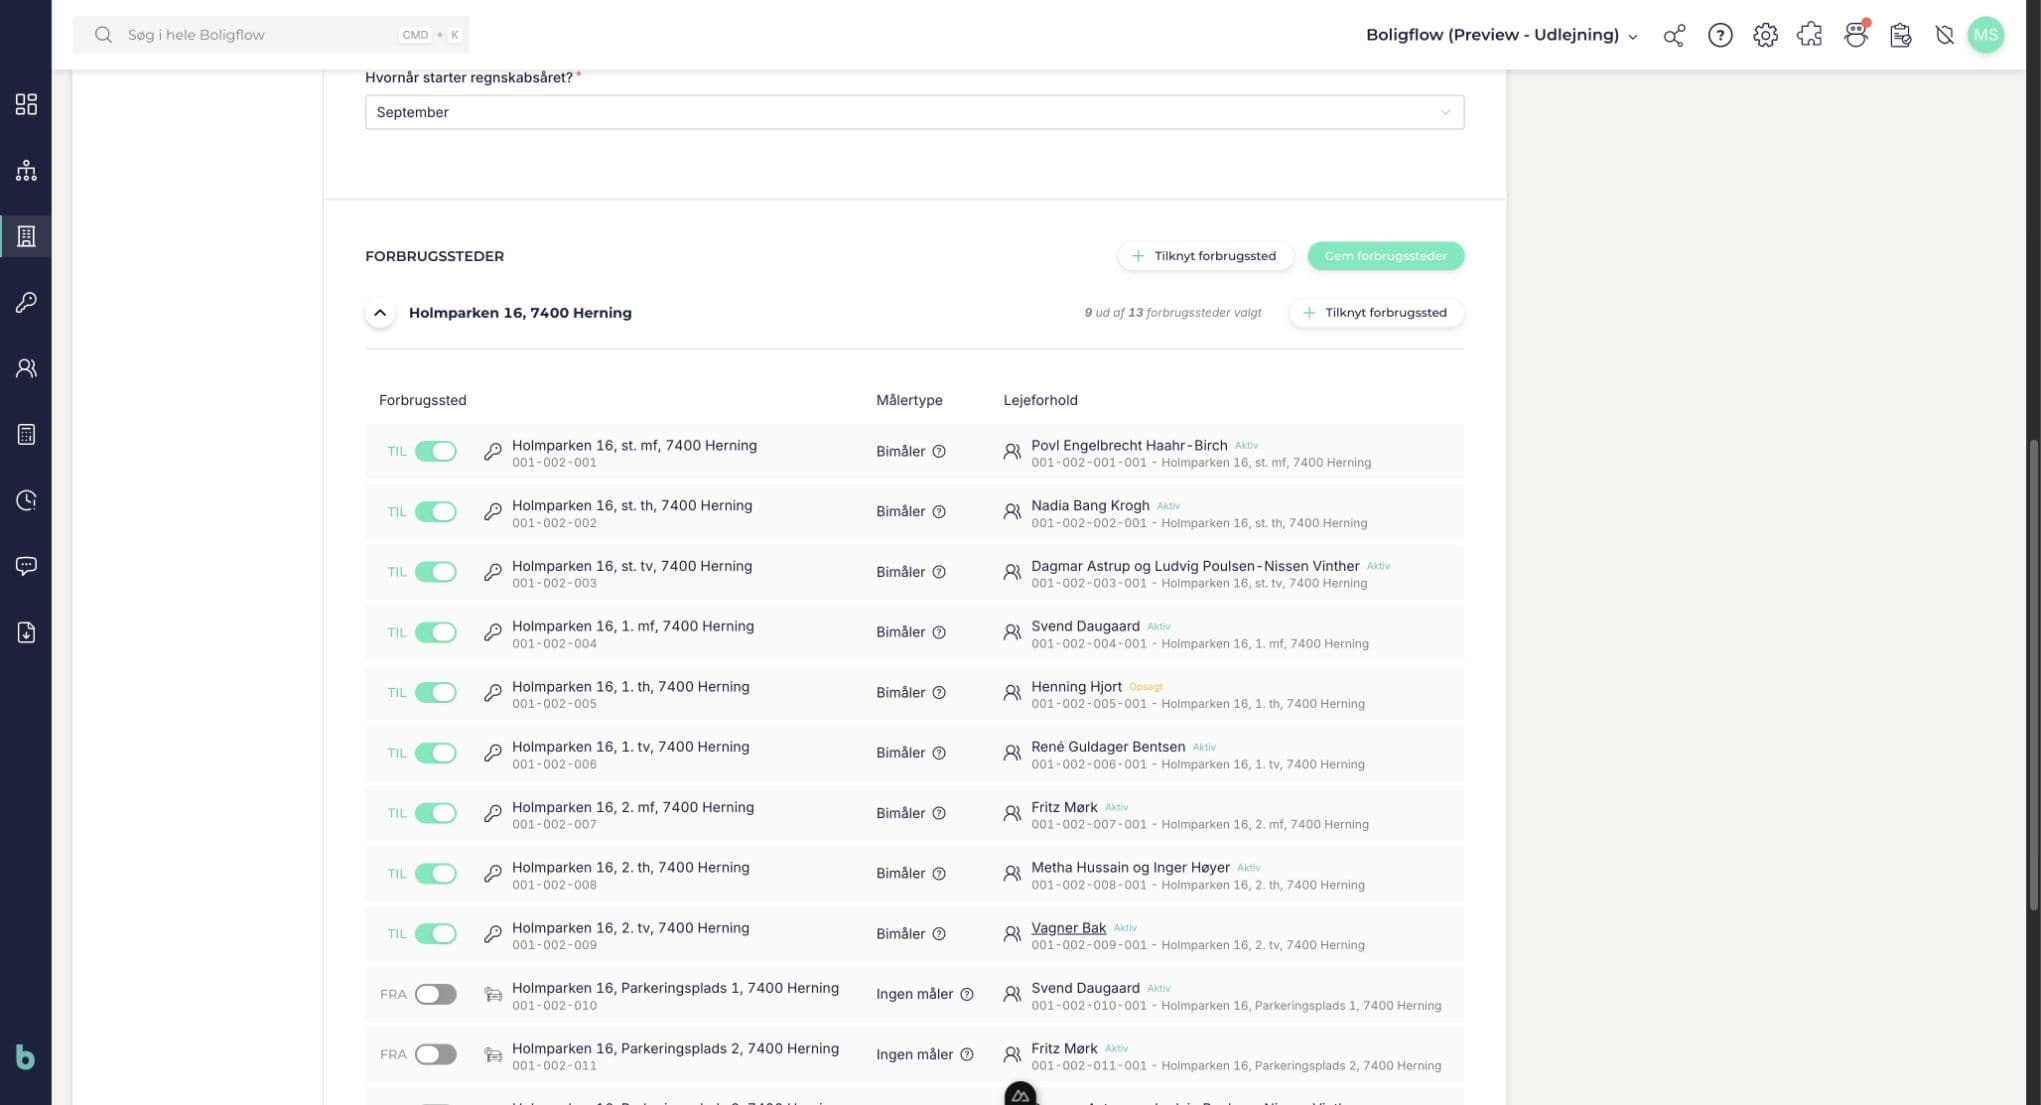Screen dimensions: 2041x1105
Task: Click address Holmparken 16, 1. tv, 7400 Herning
Action: (630, 747)
